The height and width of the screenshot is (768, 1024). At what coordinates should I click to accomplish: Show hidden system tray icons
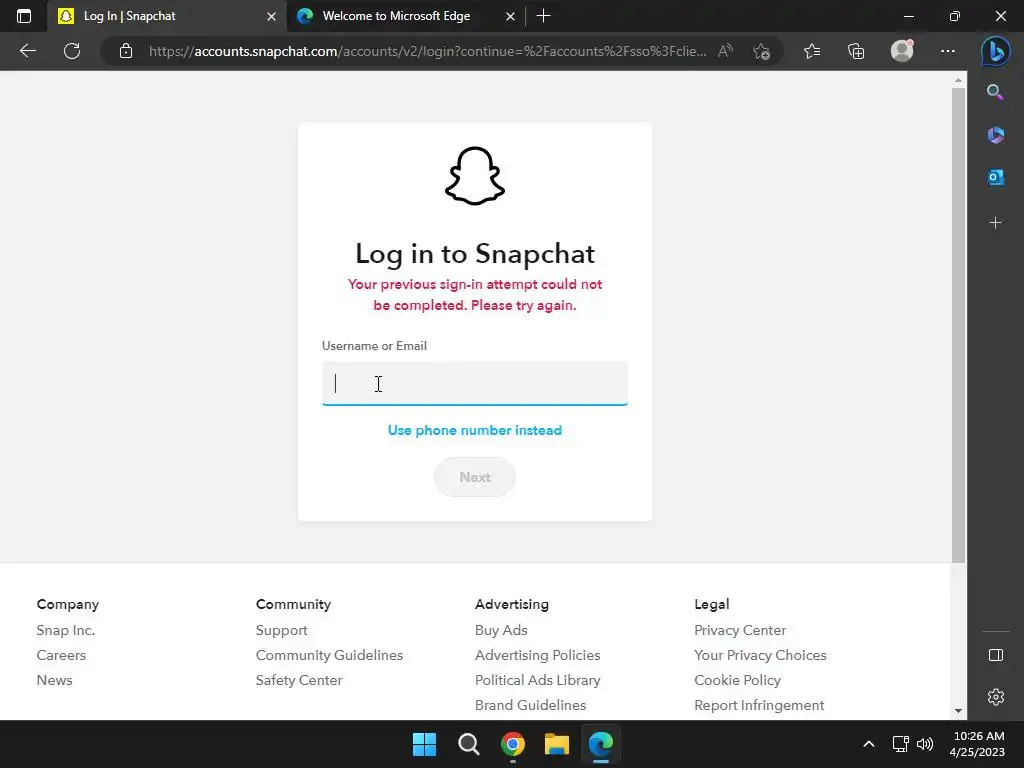pyautogui.click(x=869, y=744)
